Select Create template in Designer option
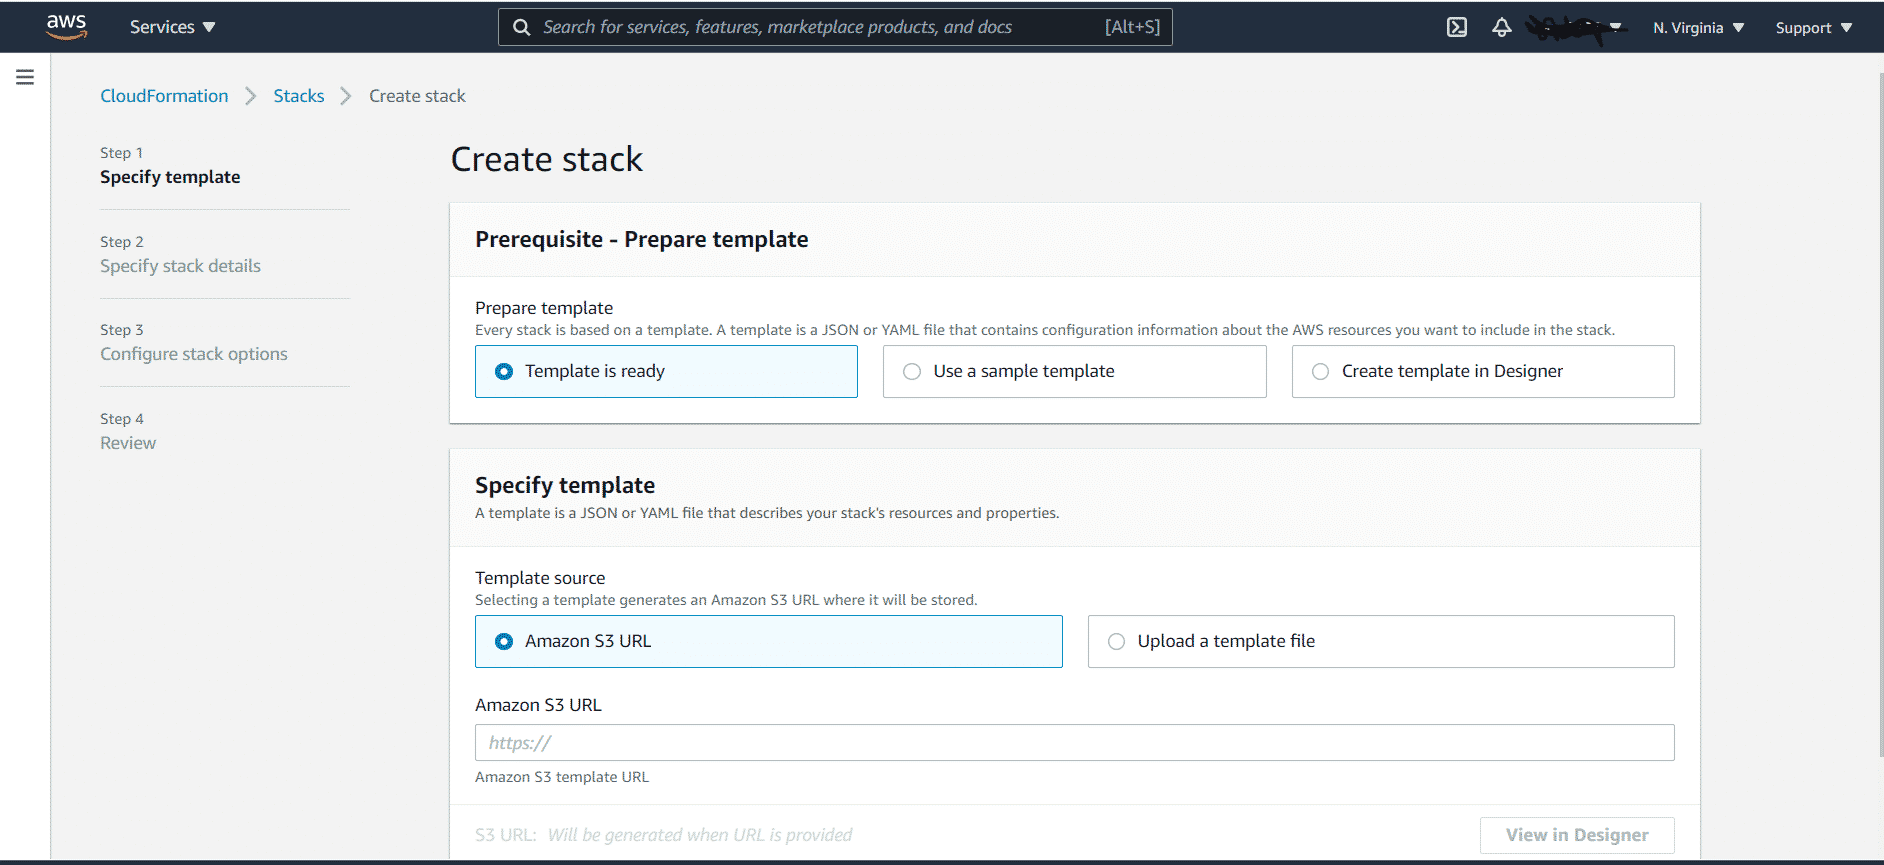Viewport: 1884px width, 865px height. (1483, 371)
